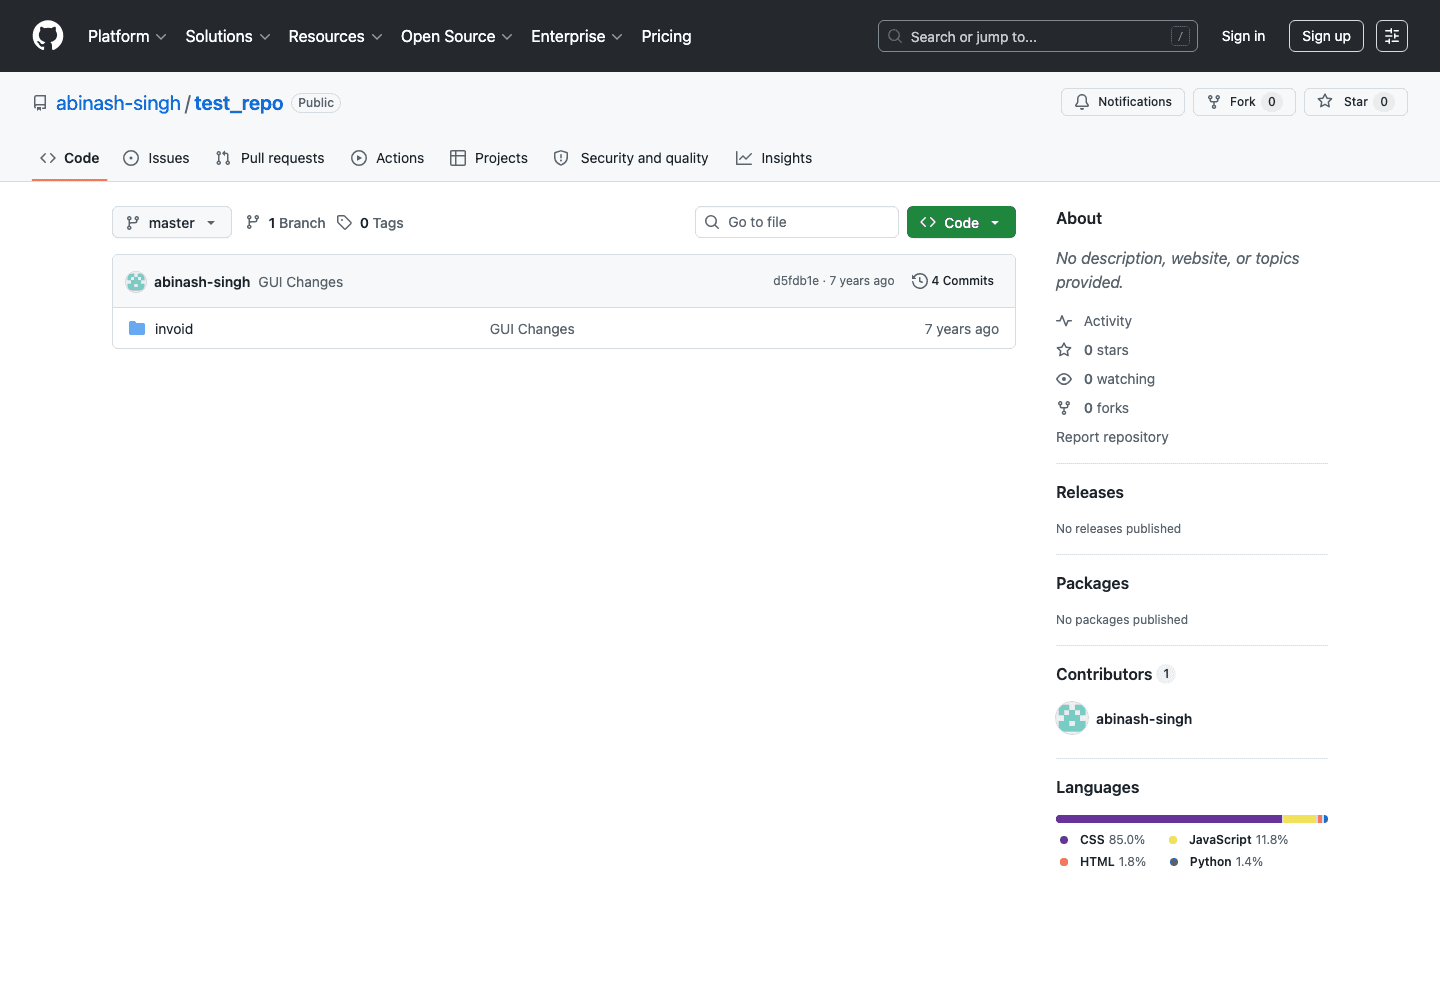Switch to the Insights tab
Viewport: 1440px width, 1000px height.
[x=774, y=158]
